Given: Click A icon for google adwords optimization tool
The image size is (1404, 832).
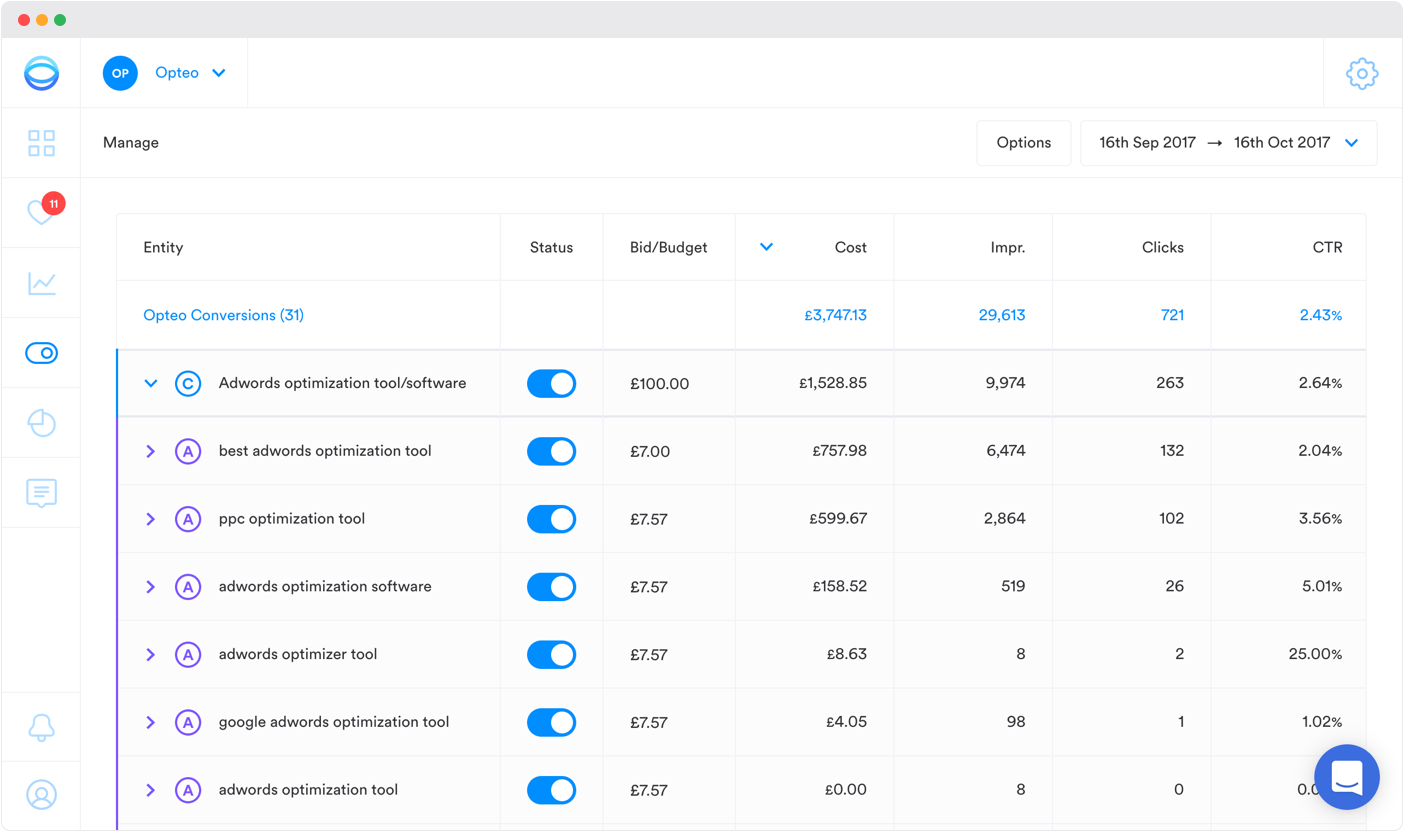Looking at the screenshot, I should click(x=188, y=722).
